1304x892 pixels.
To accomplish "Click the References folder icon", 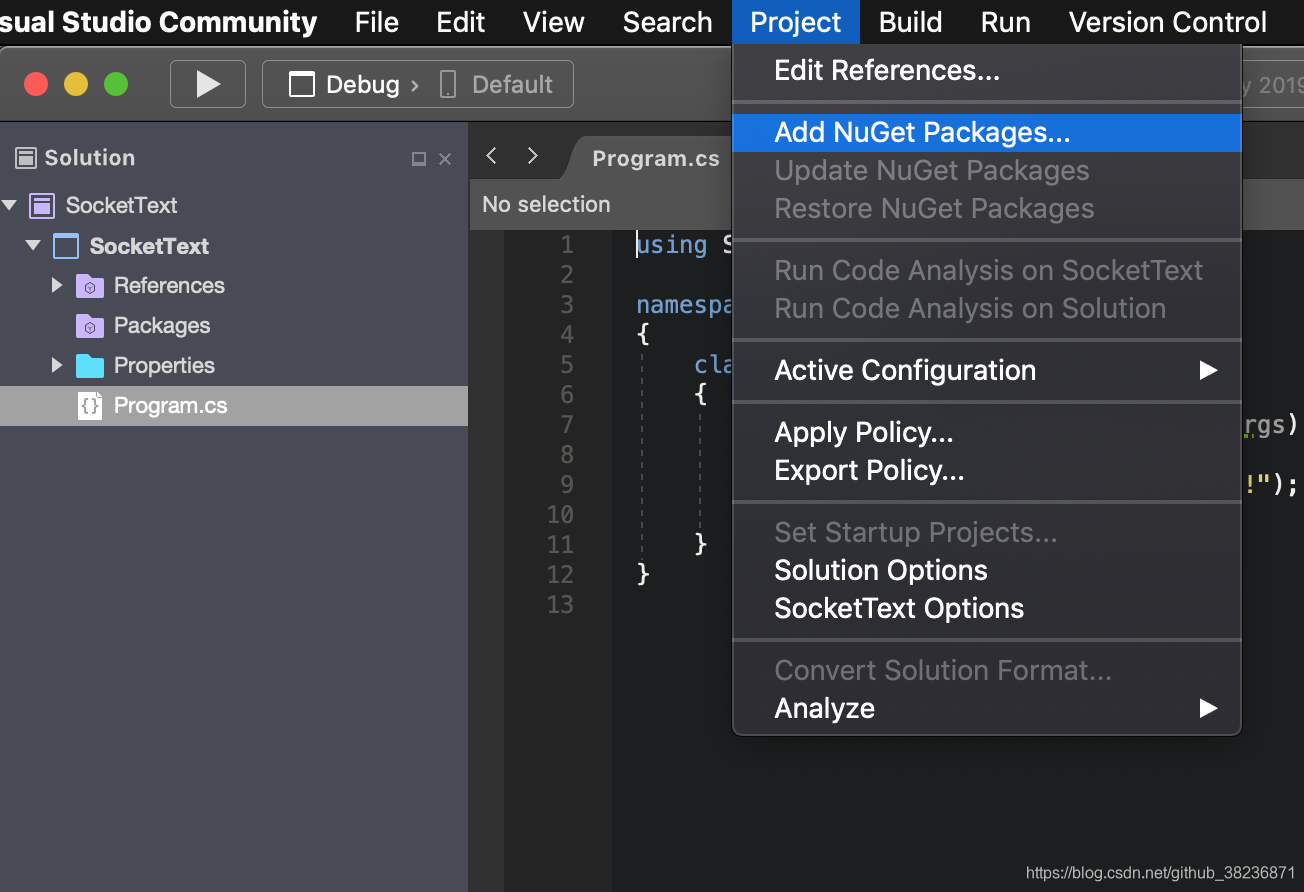I will (90, 286).
